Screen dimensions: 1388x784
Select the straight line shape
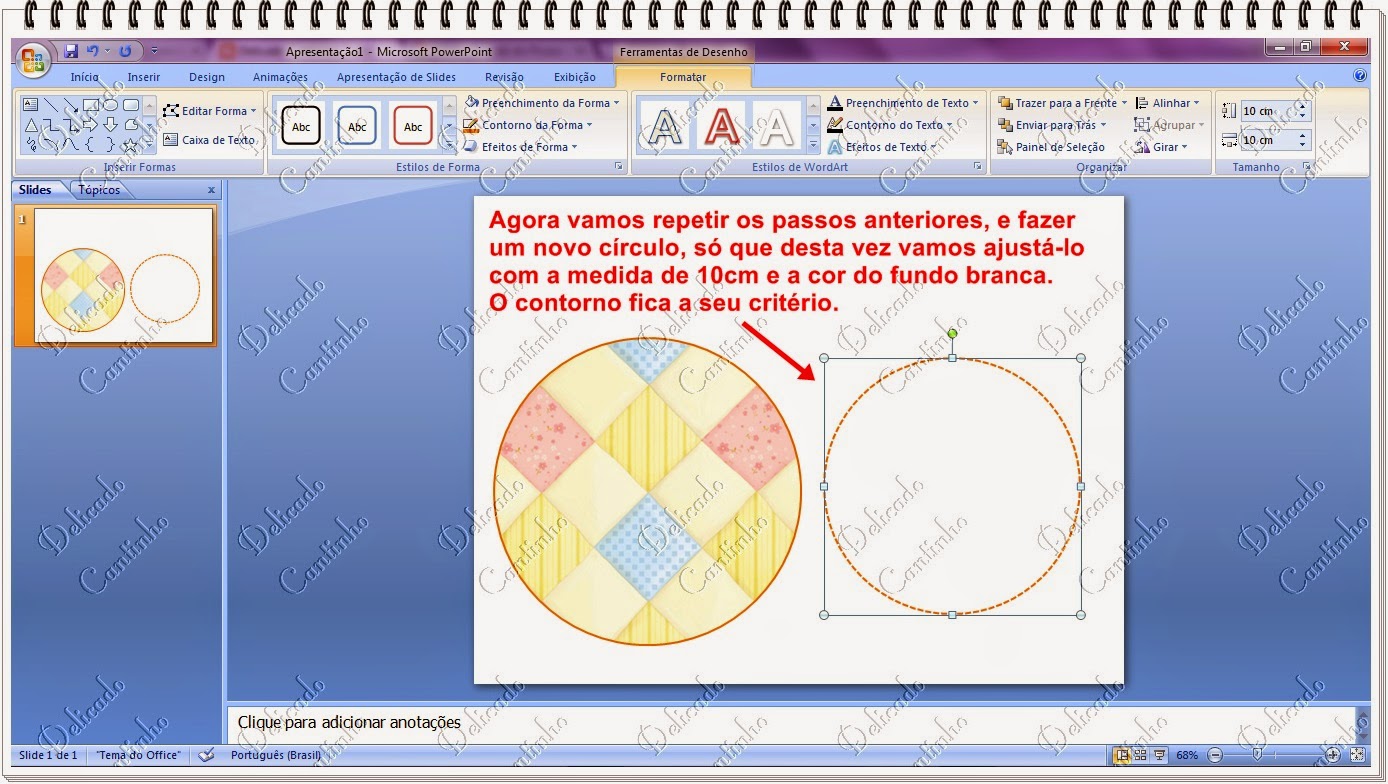(x=51, y=104)
